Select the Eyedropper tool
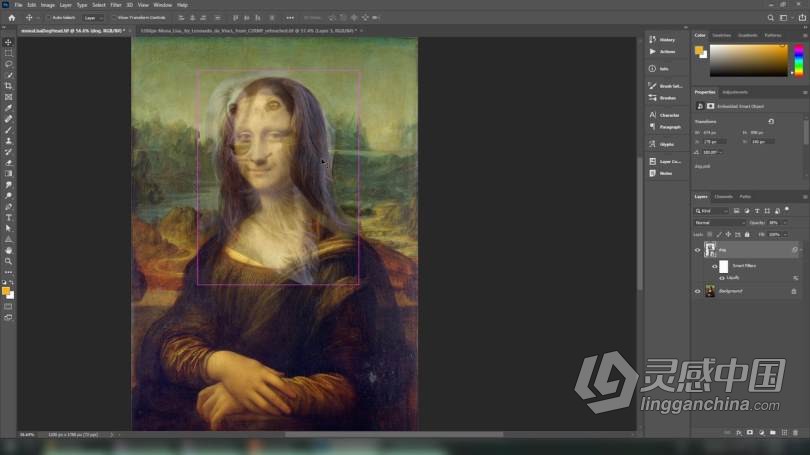 8,108
